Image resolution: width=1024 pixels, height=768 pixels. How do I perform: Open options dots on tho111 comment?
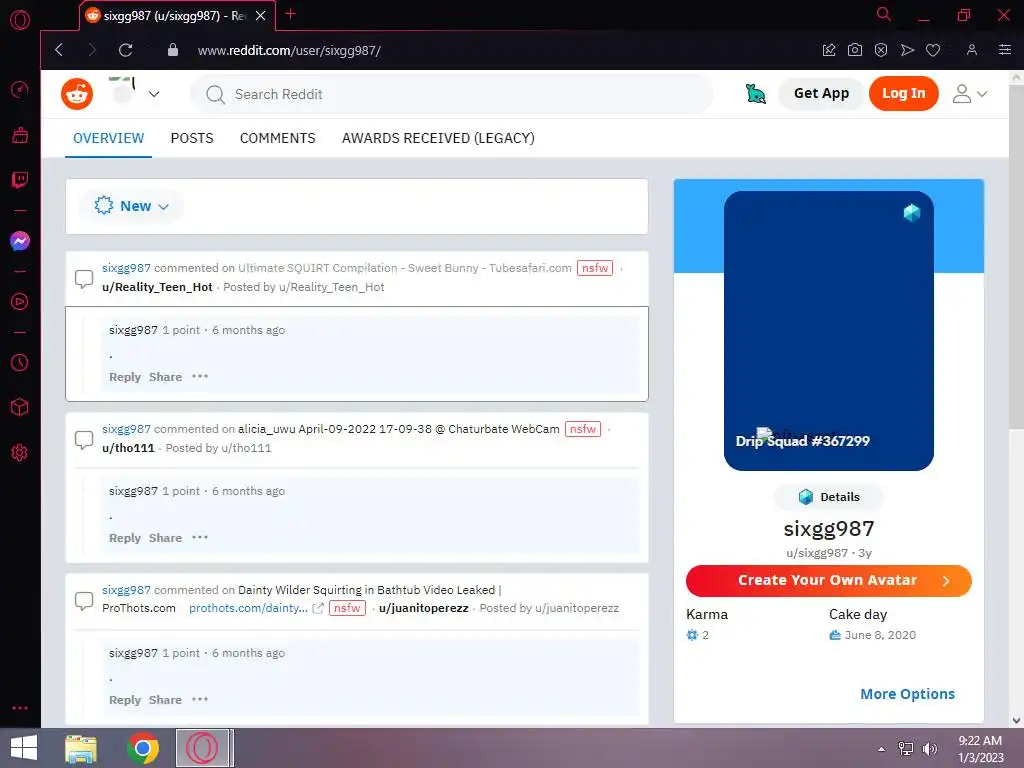click(x=200, y=537)
